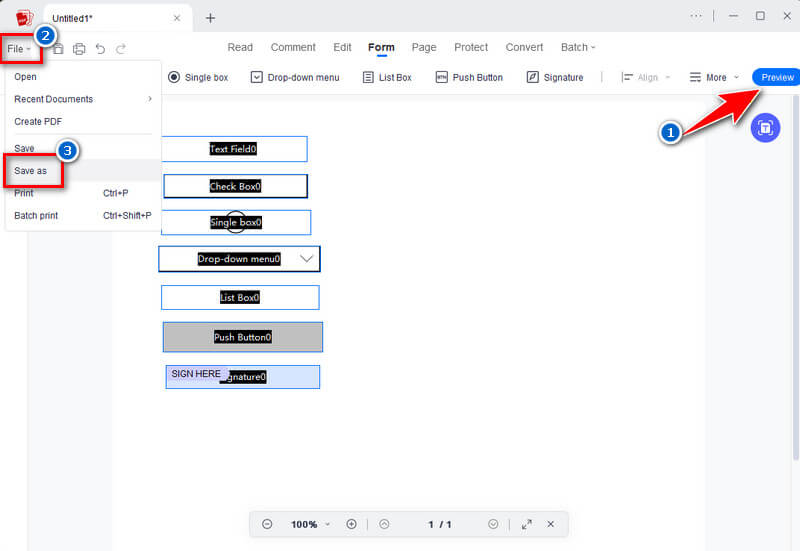
Task: Select the Signature form tool
Action: pos(555,78)
